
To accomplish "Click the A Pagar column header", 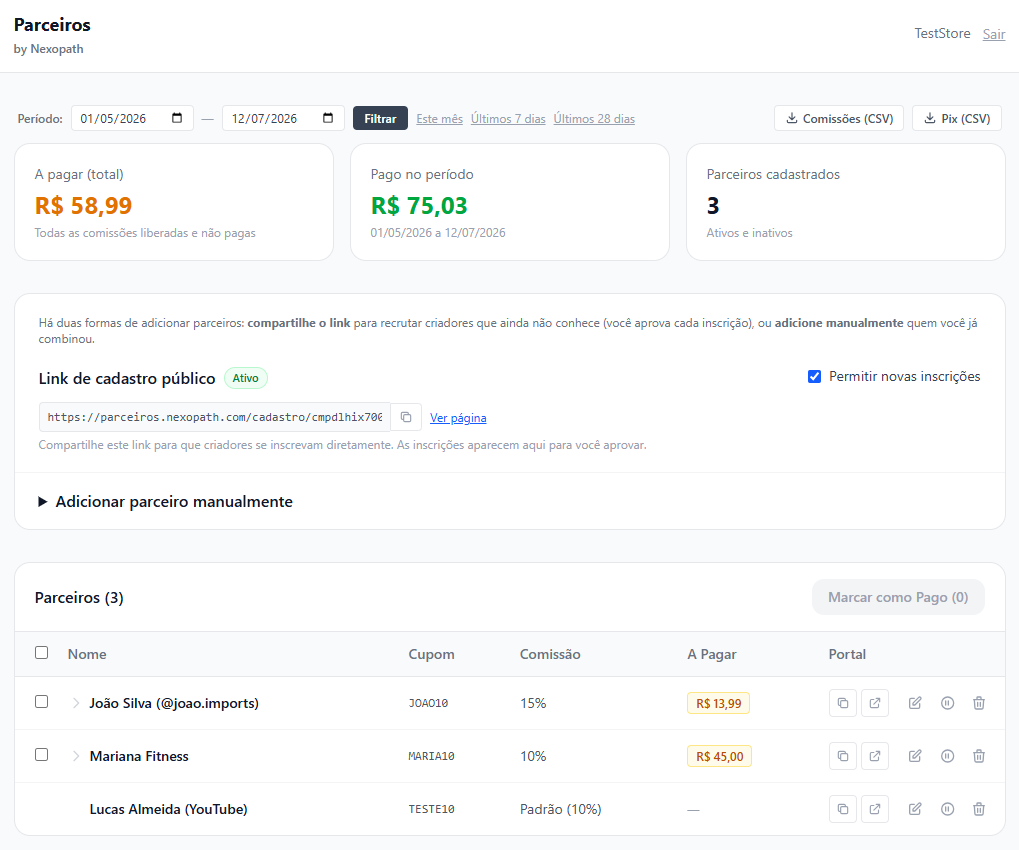I will (712, 654).
